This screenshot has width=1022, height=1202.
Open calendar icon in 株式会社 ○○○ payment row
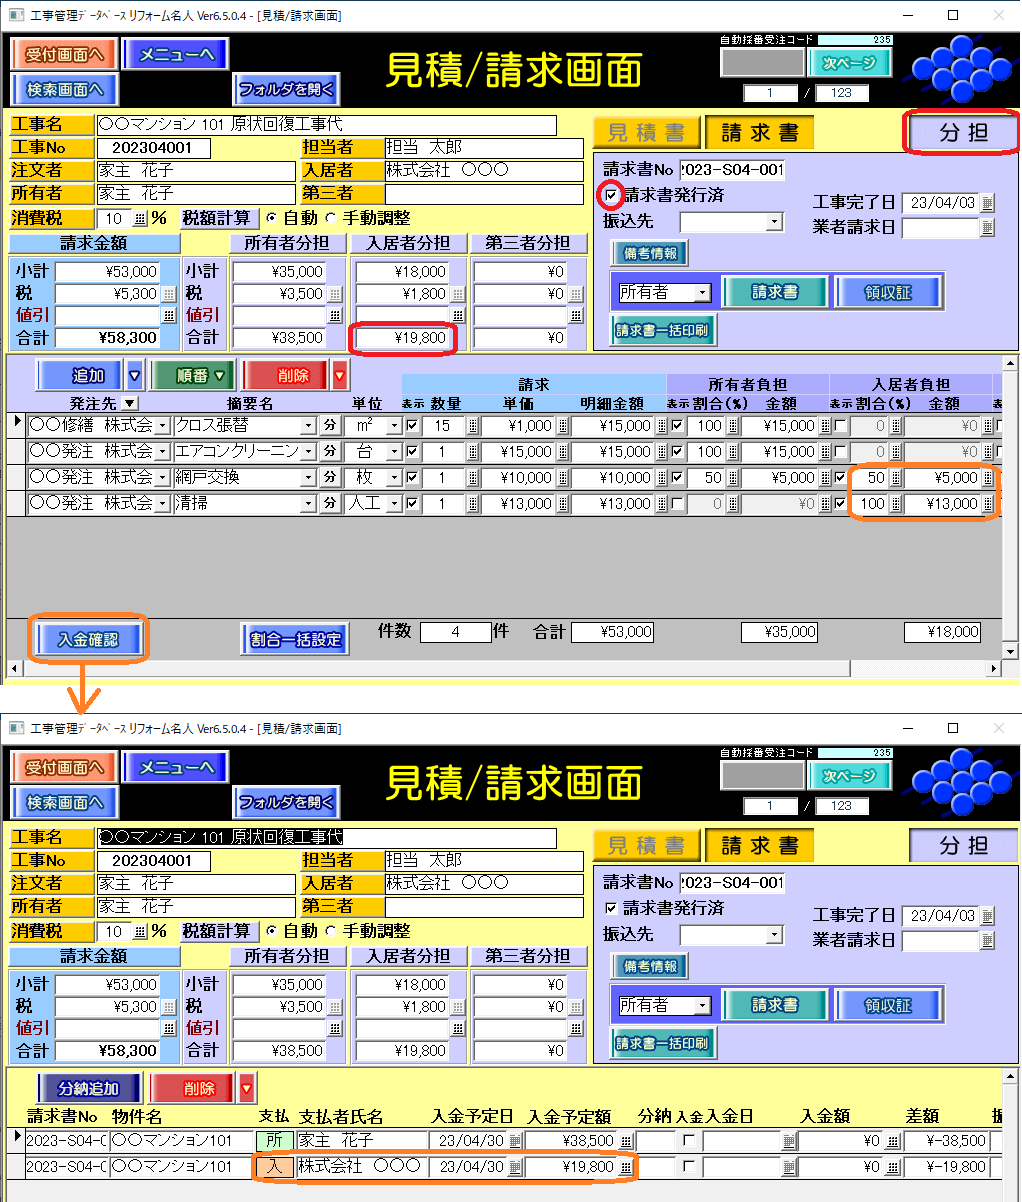click(516, 1167)
